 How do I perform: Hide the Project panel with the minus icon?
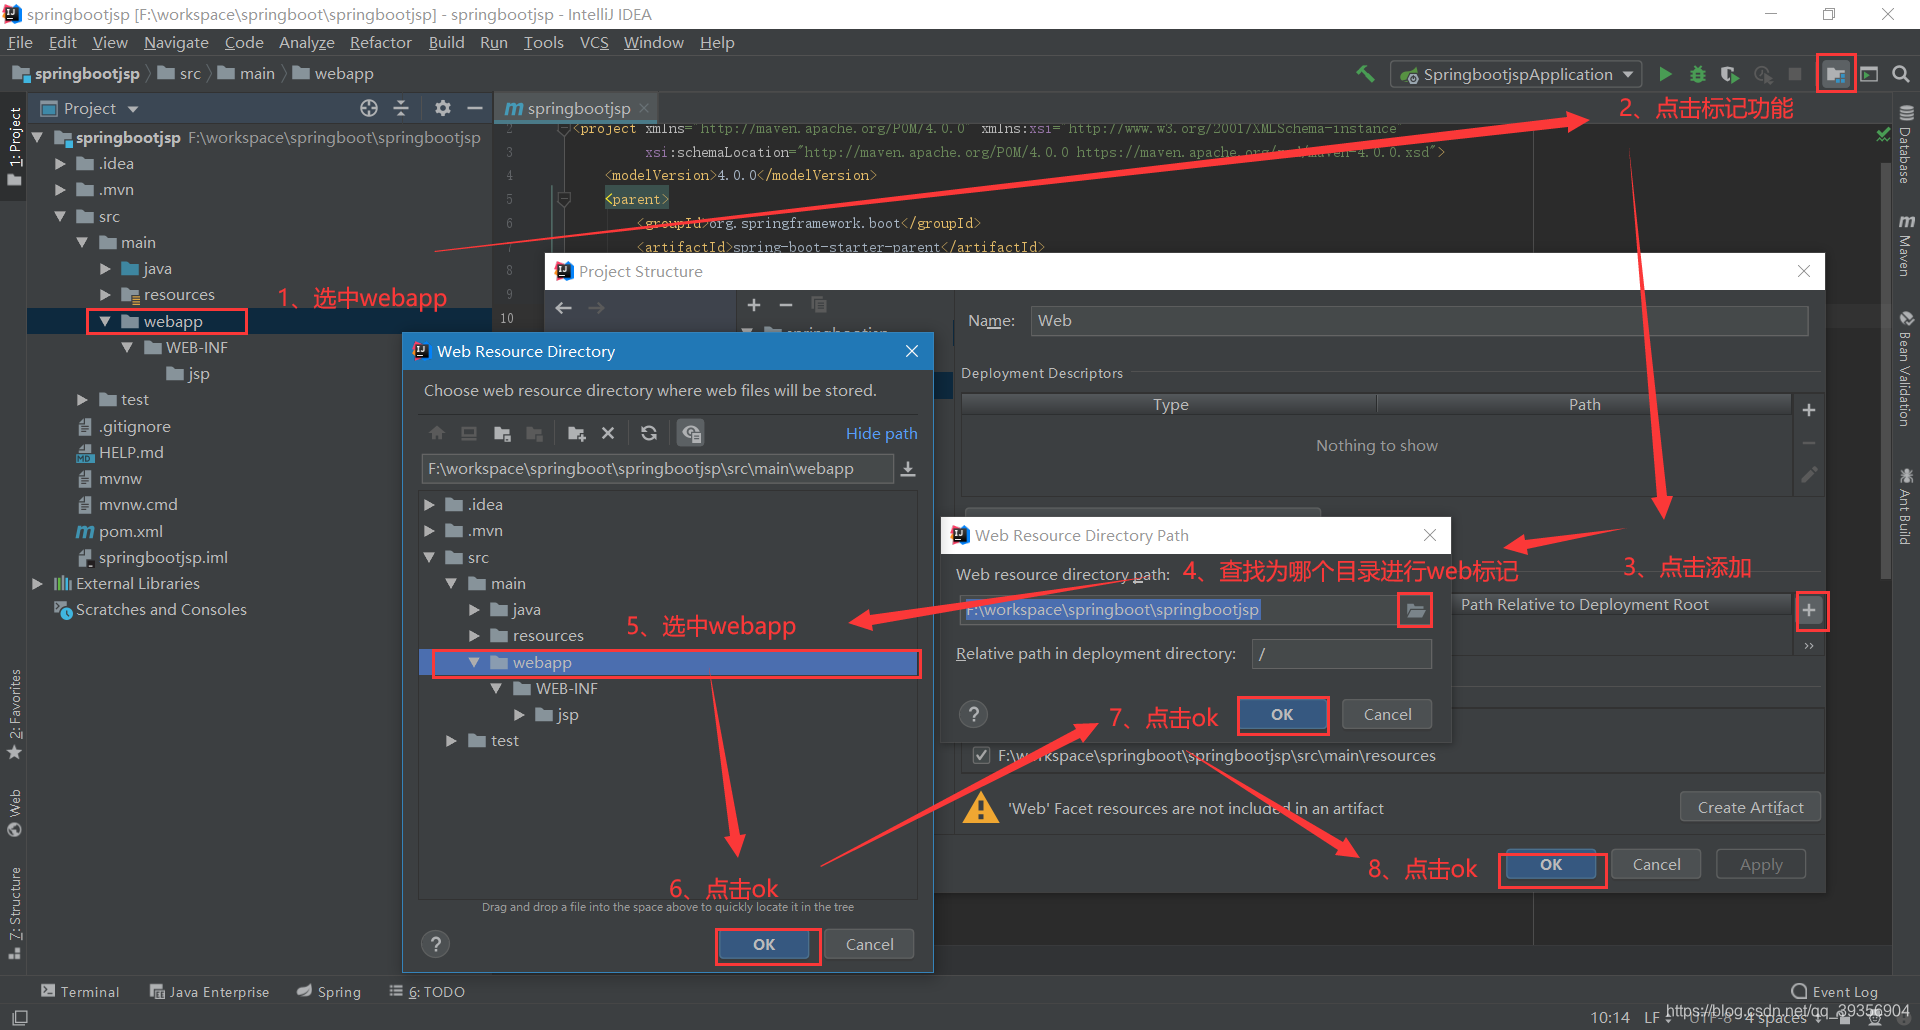(475, 108)
